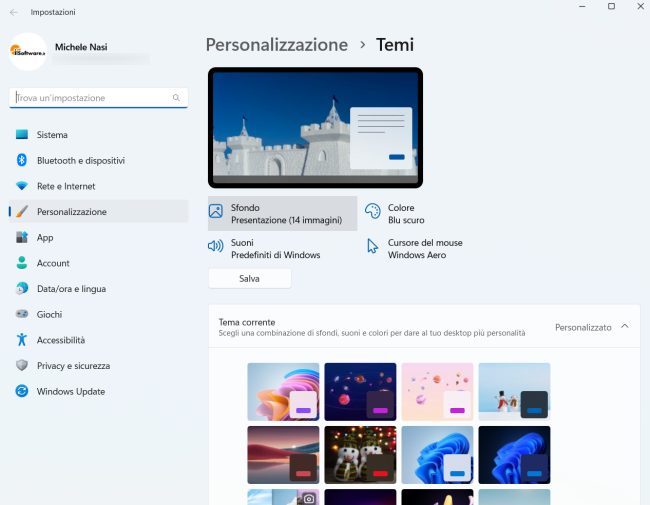Click the Account person icon
The image size is (650, 505).
pos(22,263)
